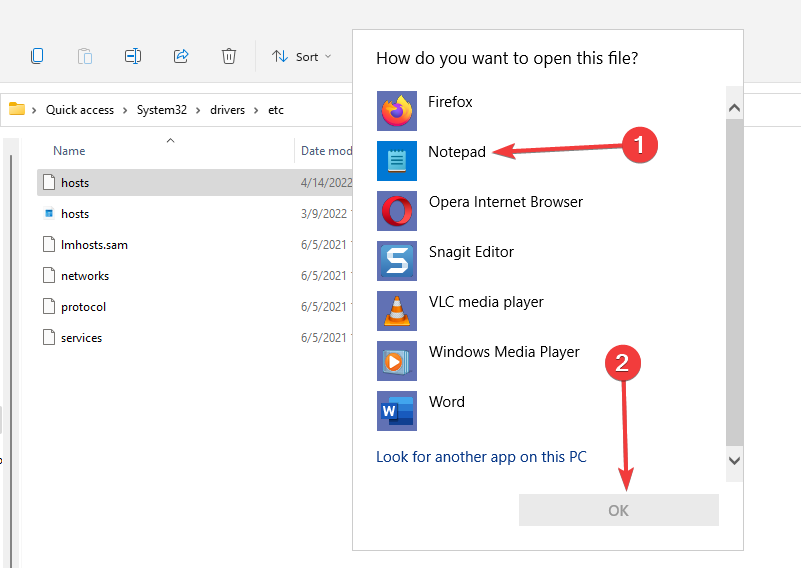Choose Notepad label in app list
The image size is (801, 568).
(x=457, y=152)
